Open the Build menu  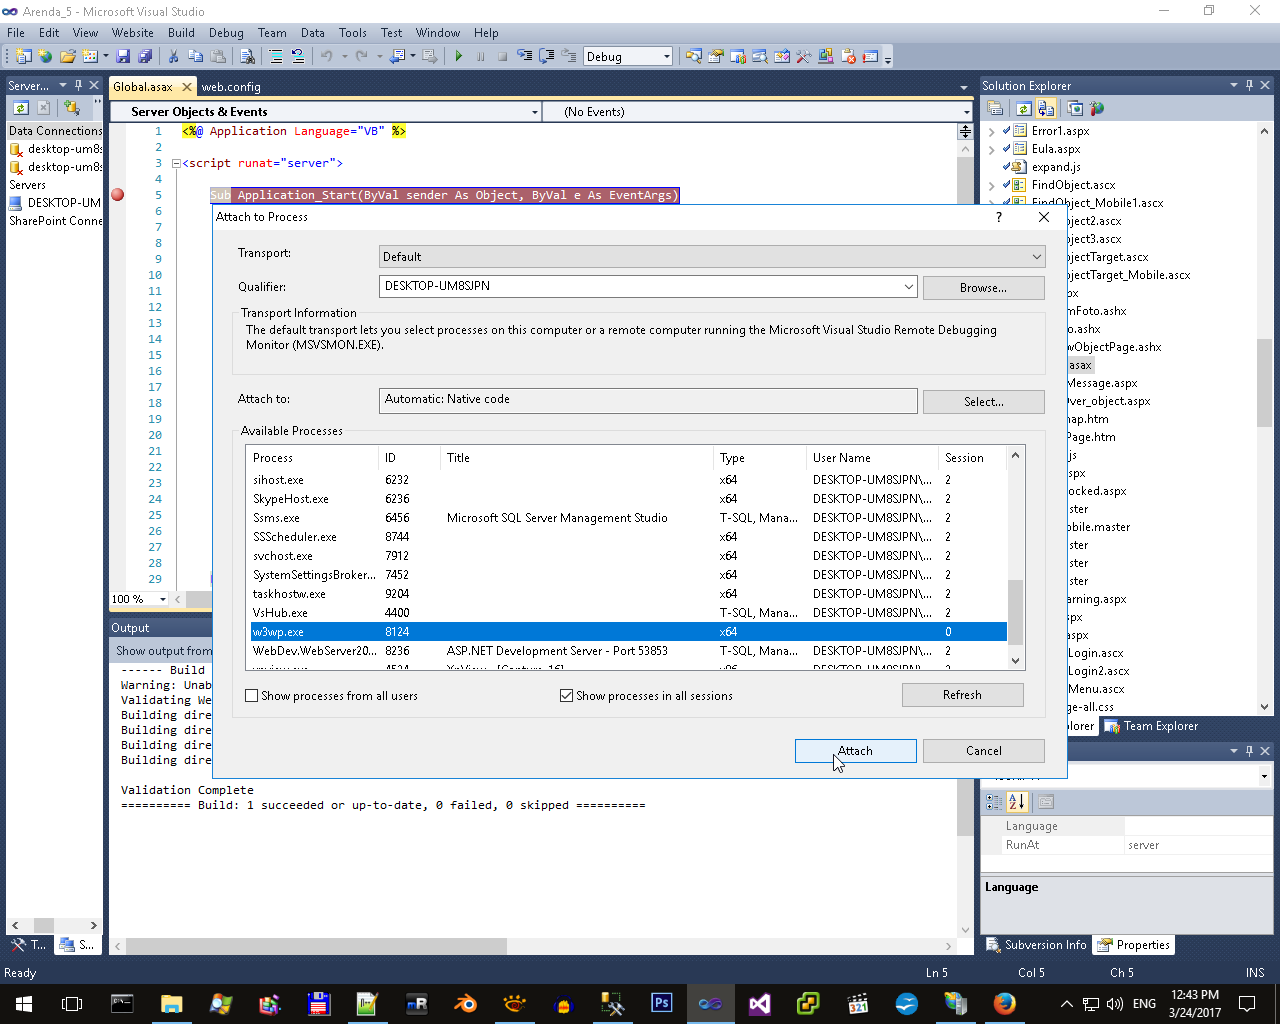pyautogui.click(x=181, y=33)
